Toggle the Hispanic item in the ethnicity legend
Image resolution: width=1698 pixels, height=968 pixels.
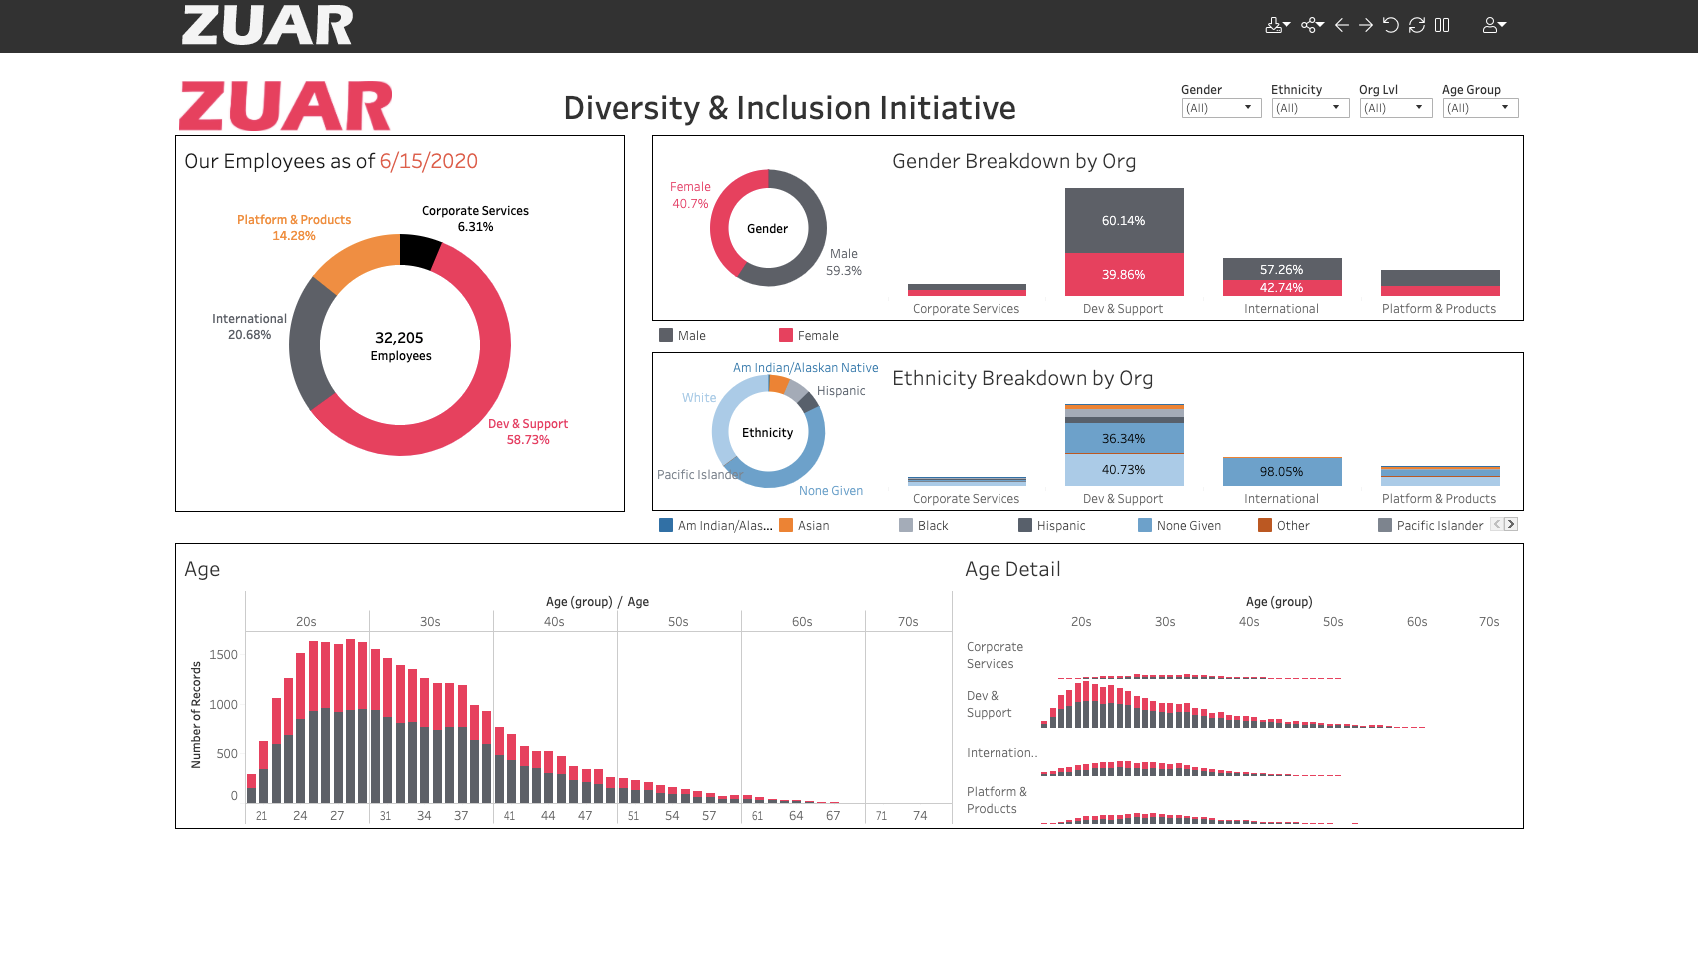click(x=1062, y=525)
